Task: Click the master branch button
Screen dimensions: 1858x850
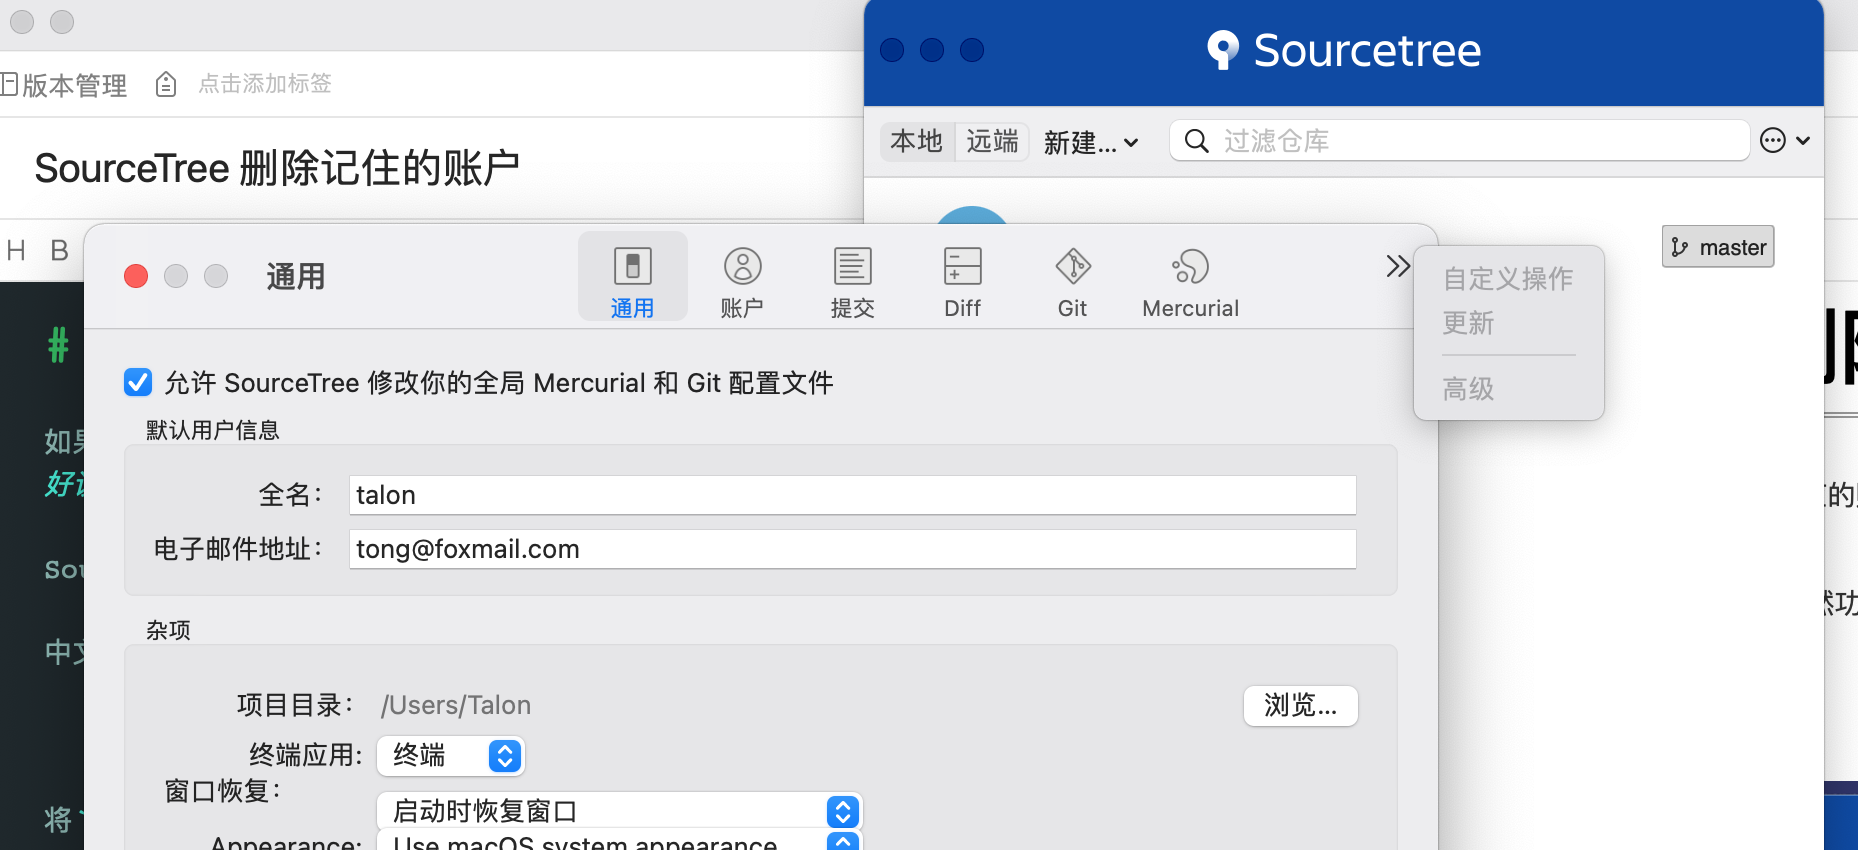Action: point(1718,247)
